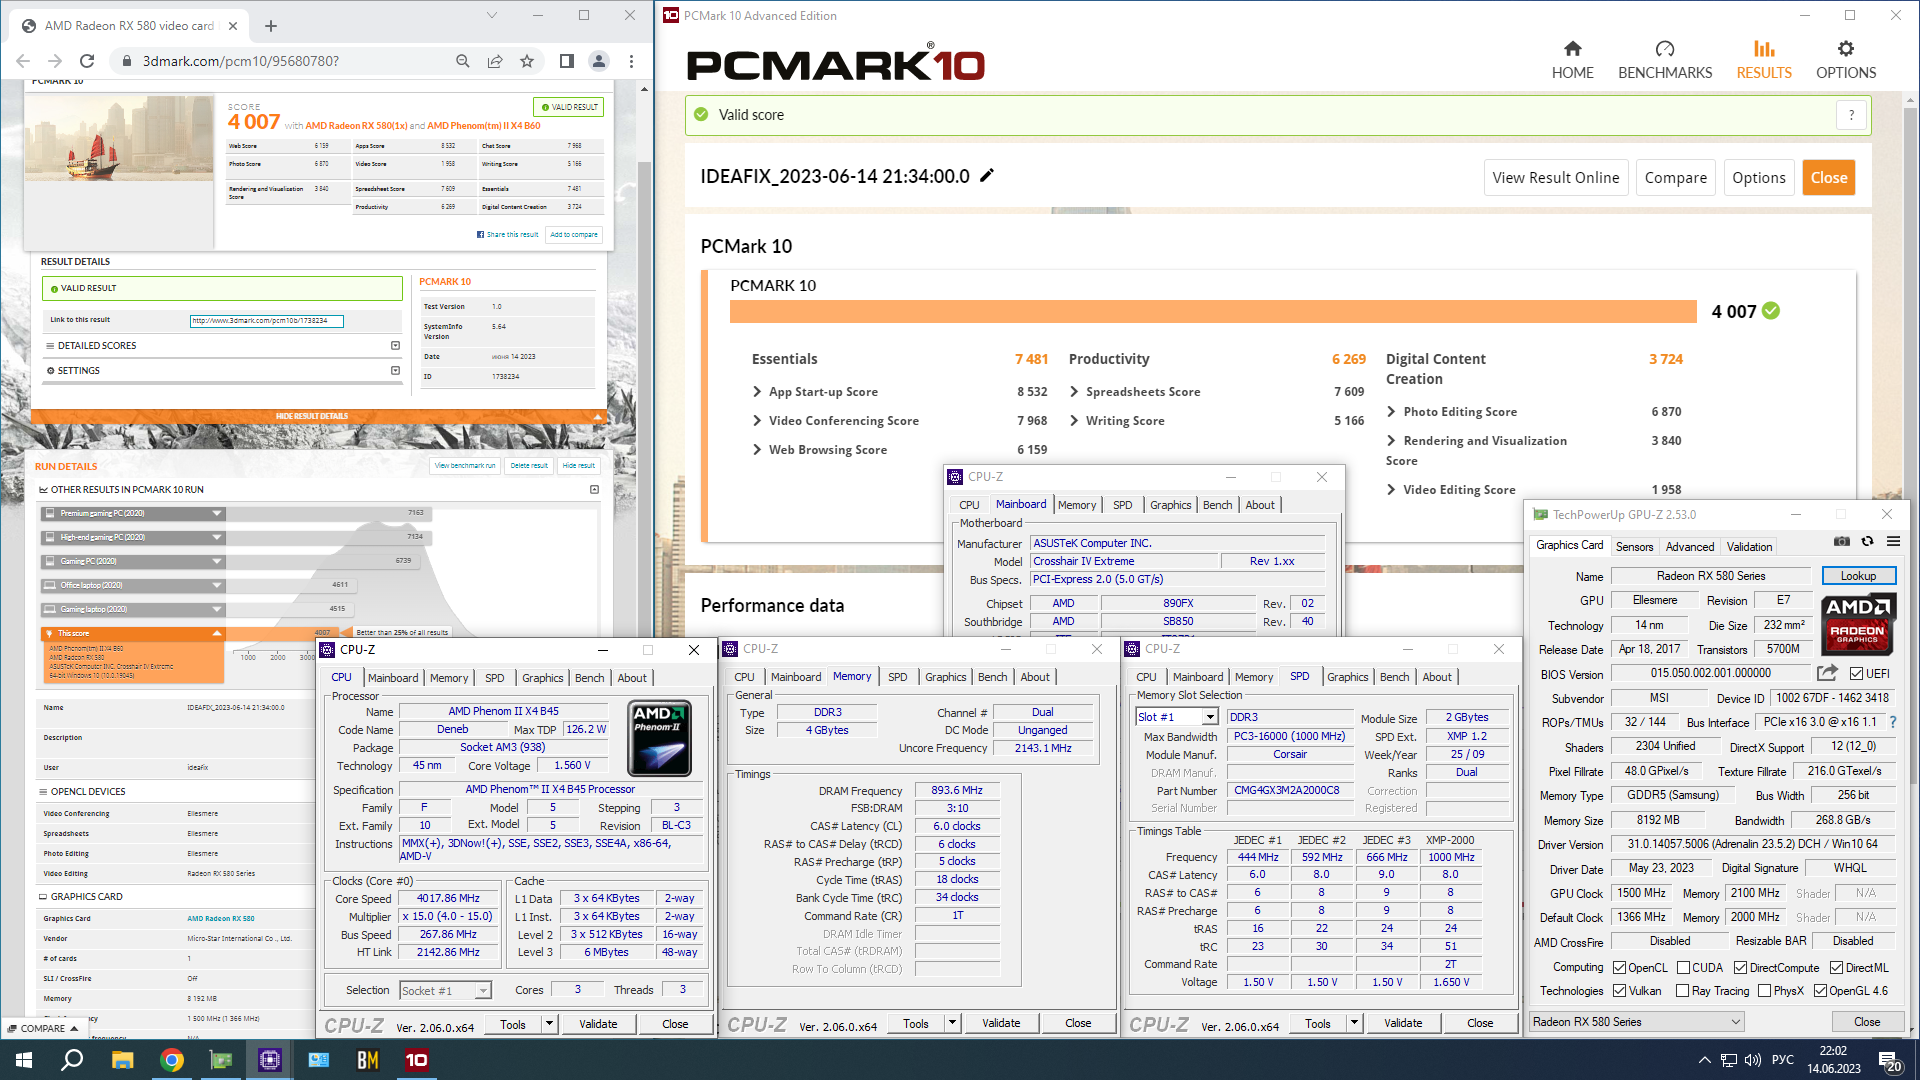Refresh GPU-Z with the refresh icon
This screenshot has height=1080, width=1920.
click(1867, 541)
